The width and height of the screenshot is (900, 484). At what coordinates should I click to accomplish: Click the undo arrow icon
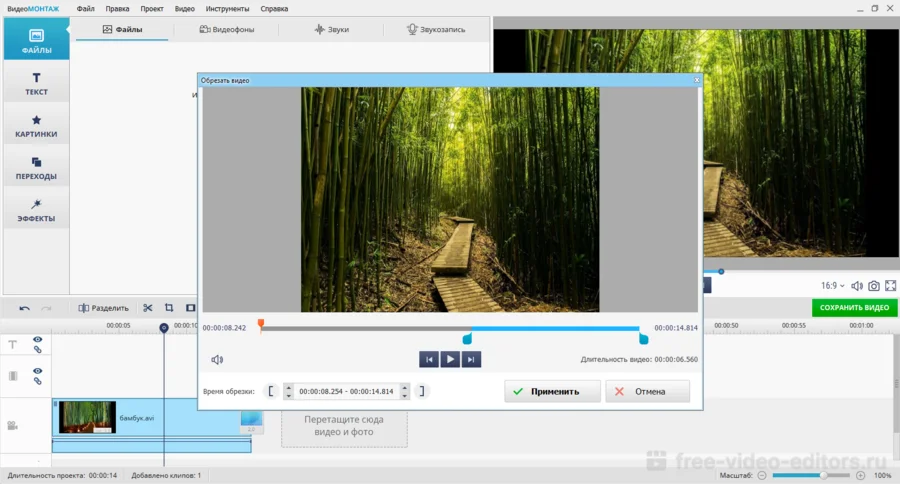(x=24, y=308)
